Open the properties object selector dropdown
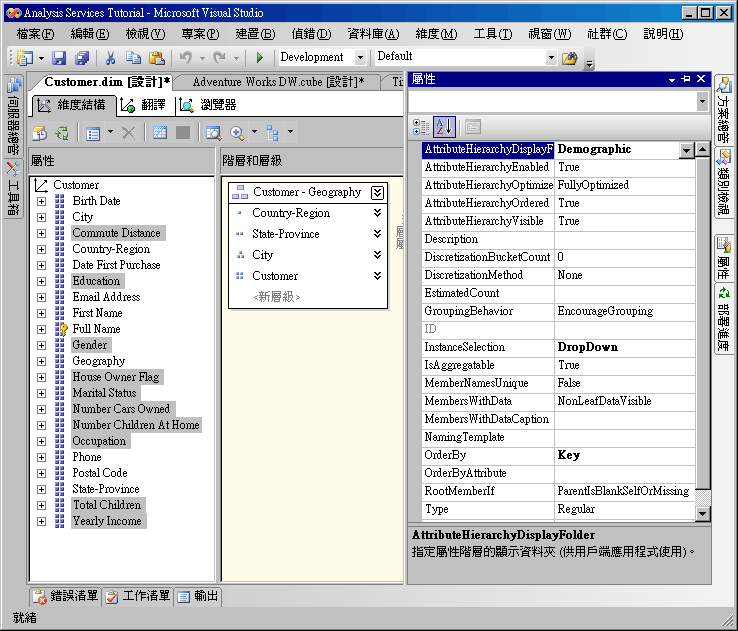 pyautogui.click(x=702, y=101)
